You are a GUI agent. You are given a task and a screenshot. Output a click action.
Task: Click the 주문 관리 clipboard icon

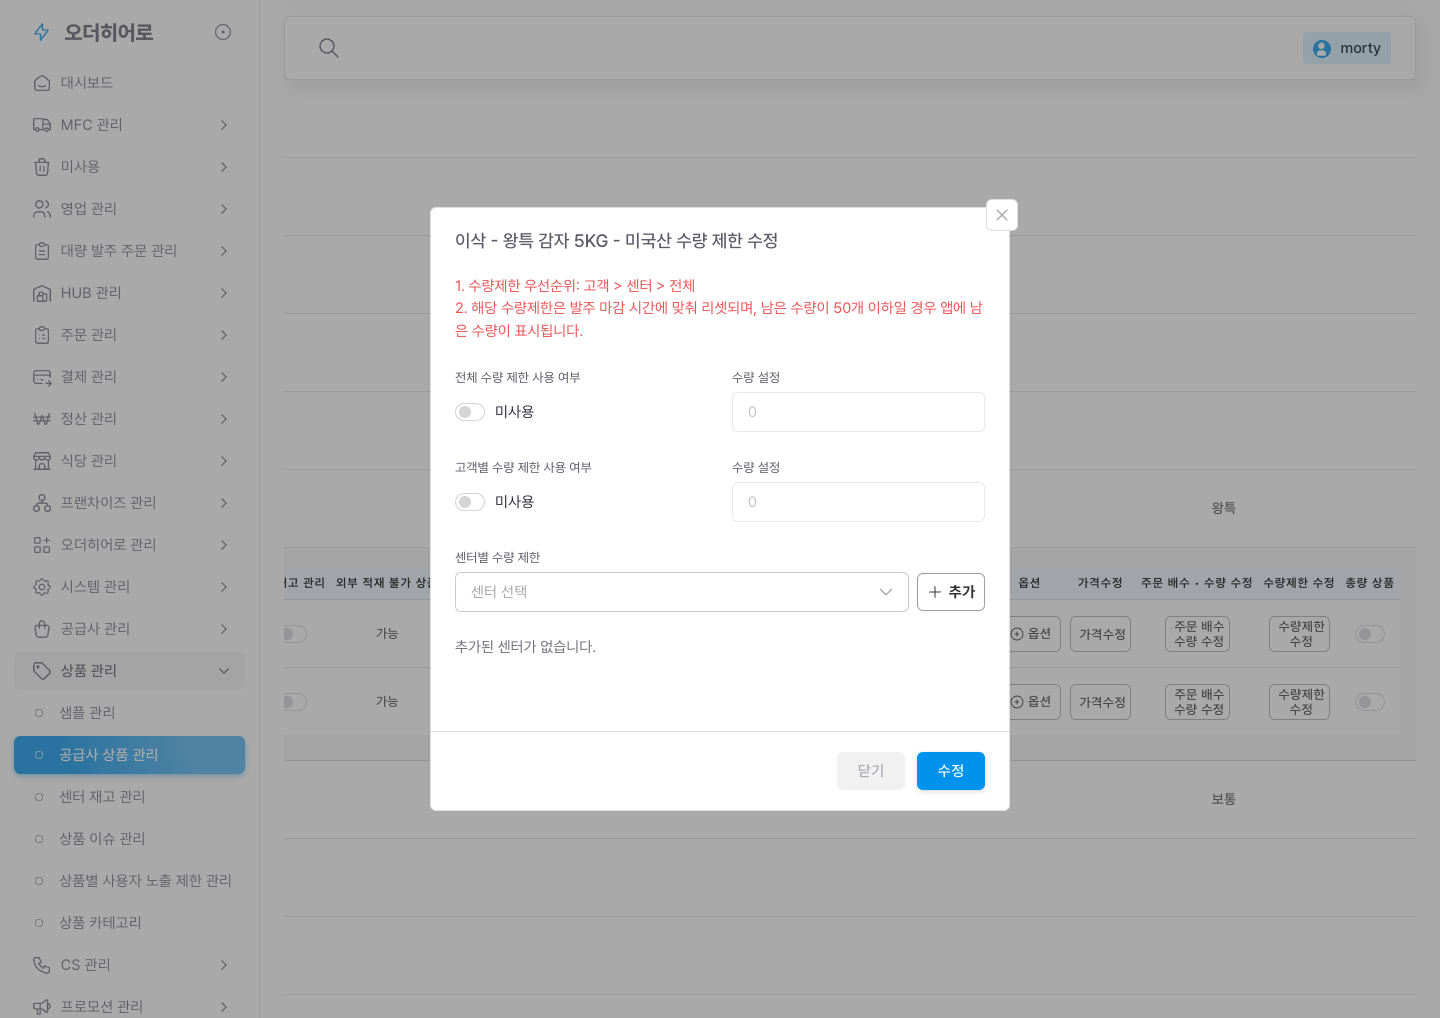pyautogui.click(x=42, y=335)
